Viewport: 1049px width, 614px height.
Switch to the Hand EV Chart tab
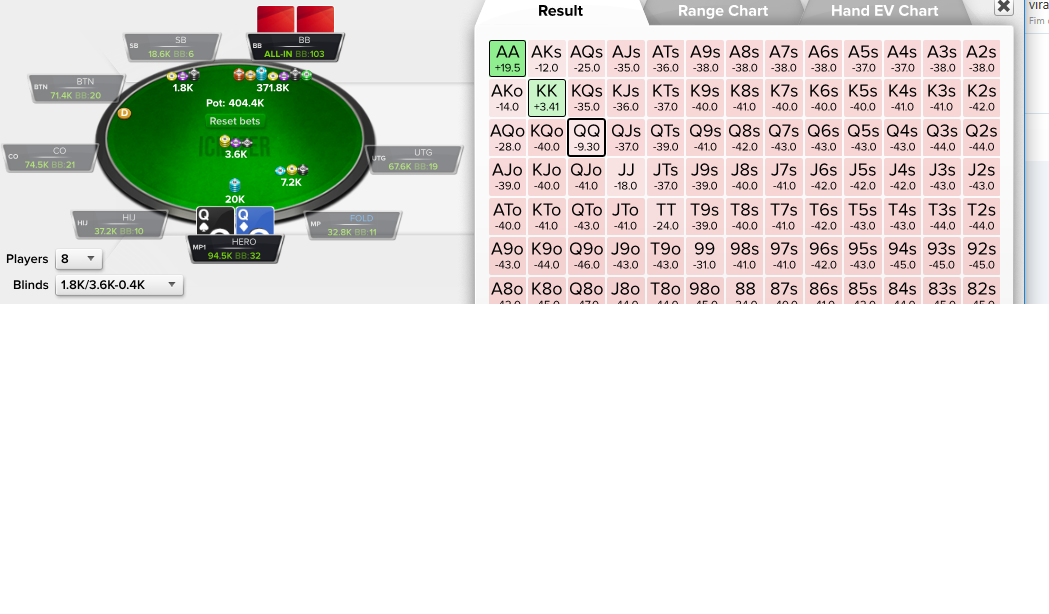click(x=884, y=11)
